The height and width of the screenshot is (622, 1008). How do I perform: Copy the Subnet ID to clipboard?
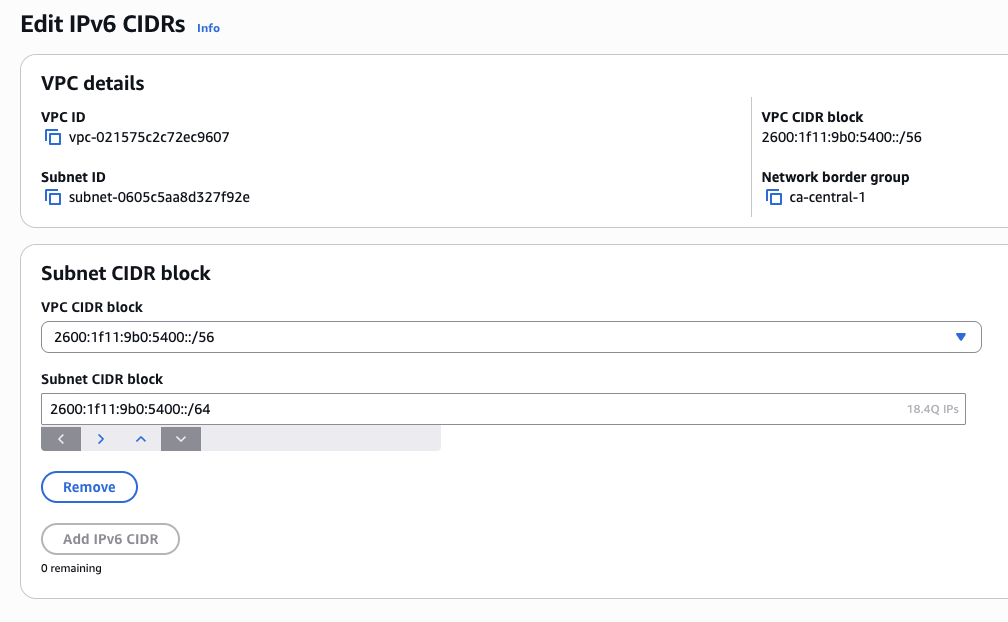(x=53, y=198)
